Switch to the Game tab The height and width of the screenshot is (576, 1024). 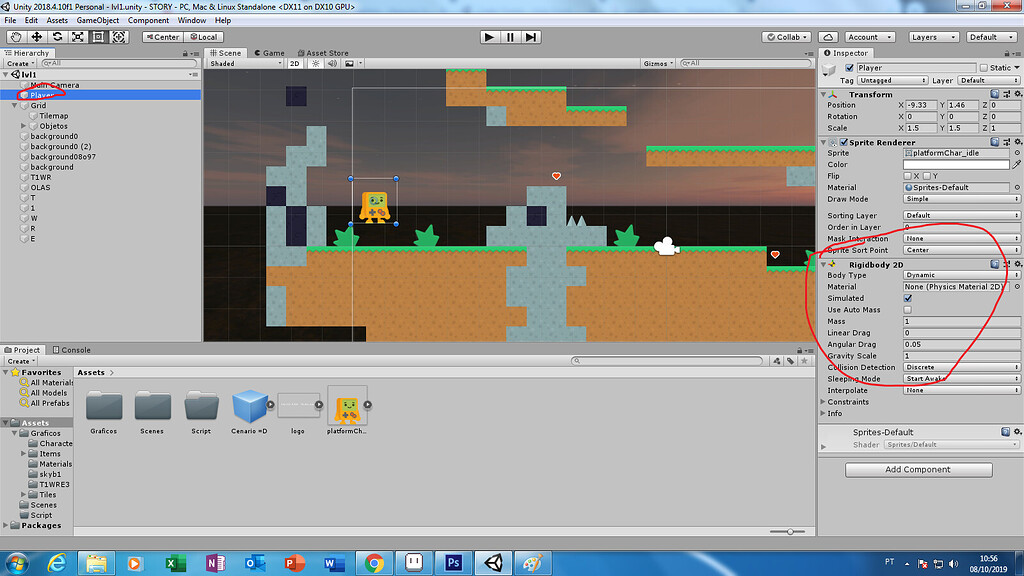(x=270, y=53)
